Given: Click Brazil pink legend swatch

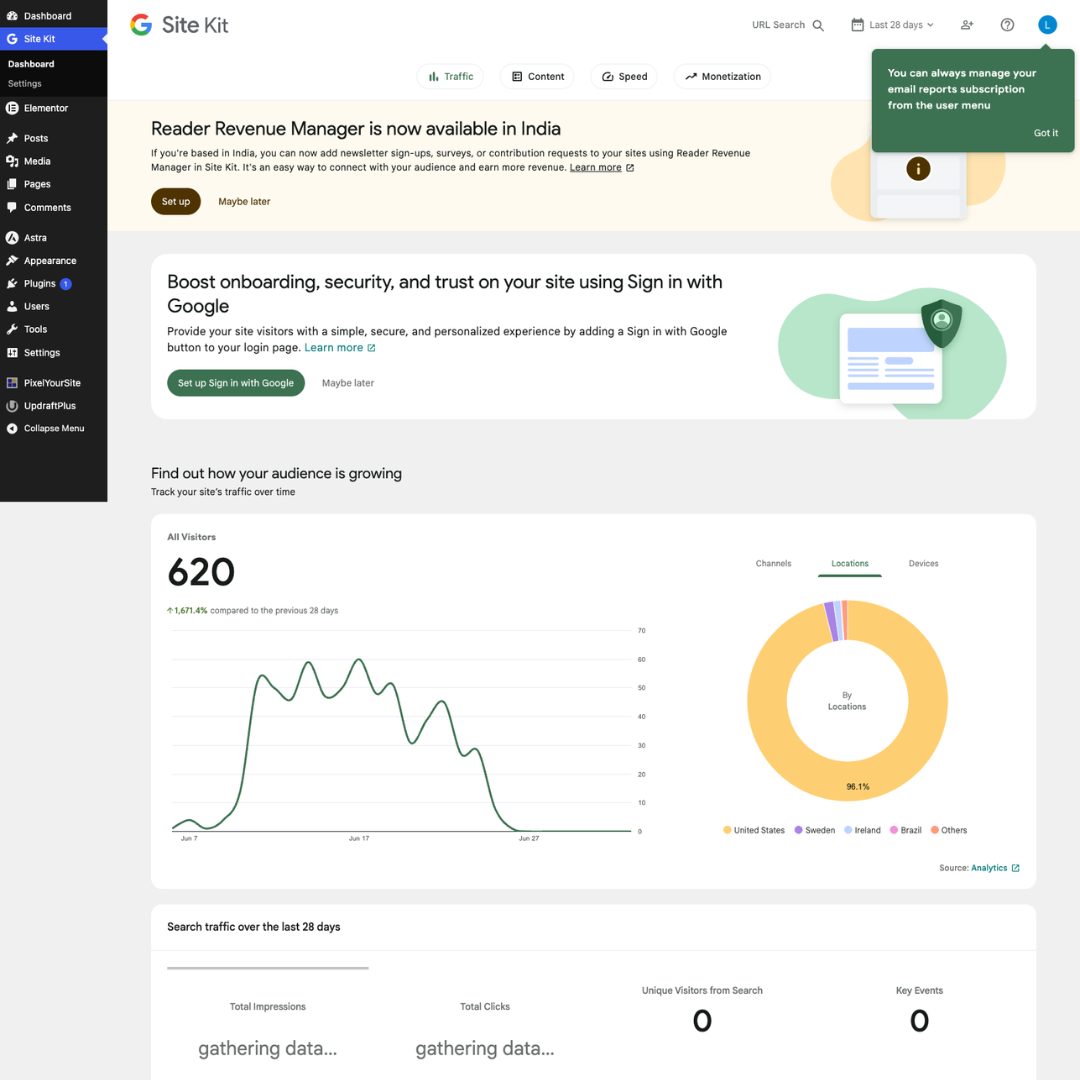Looking at the screenshot, I should [x=894, y=830].
